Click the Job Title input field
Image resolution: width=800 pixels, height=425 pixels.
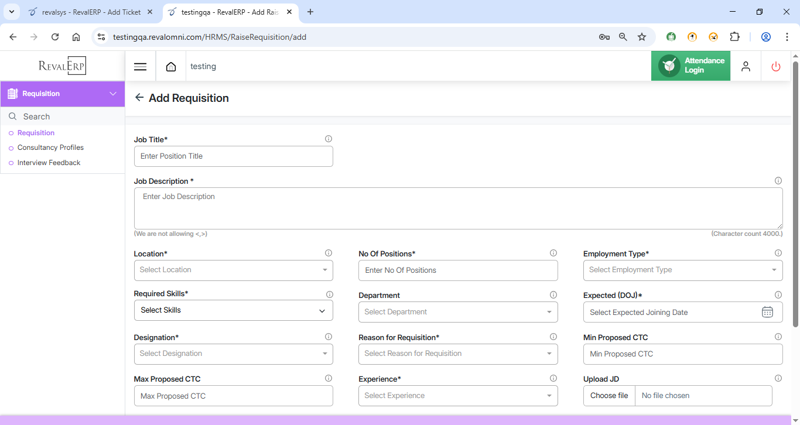233,157
